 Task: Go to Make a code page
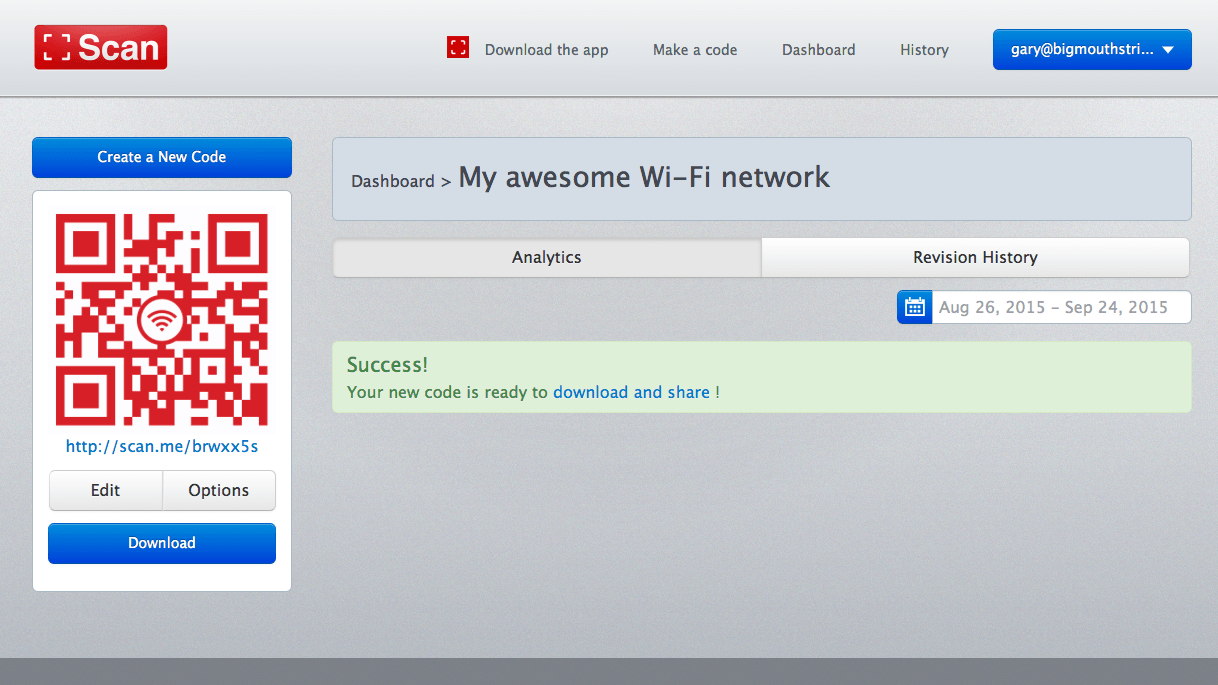695,50
